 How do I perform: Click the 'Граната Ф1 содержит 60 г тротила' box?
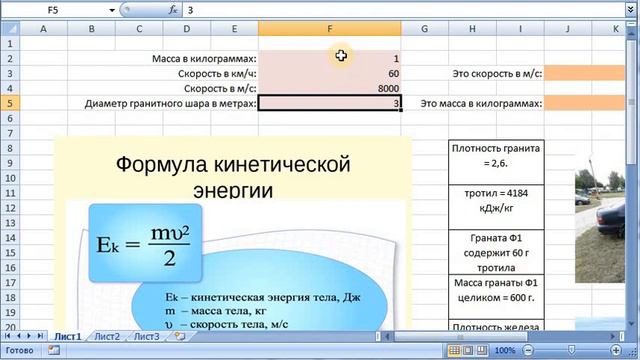click(496, 252)
